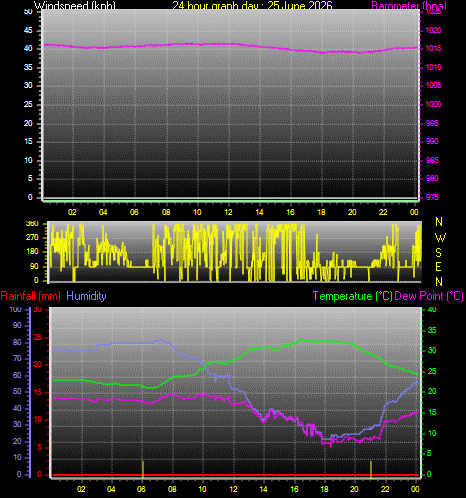Click the blue 50 on humidity axis
This screenshot has width=466, height=498.
17,392
